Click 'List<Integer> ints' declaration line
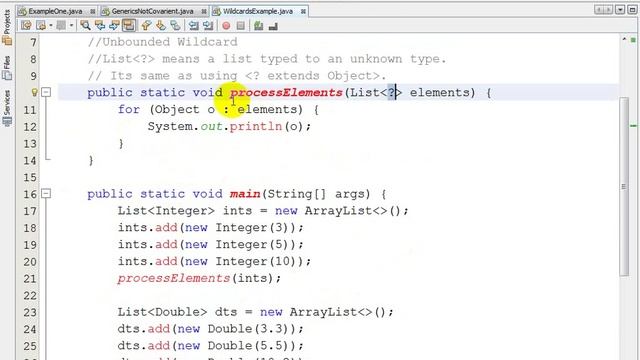 pos(263,211)
